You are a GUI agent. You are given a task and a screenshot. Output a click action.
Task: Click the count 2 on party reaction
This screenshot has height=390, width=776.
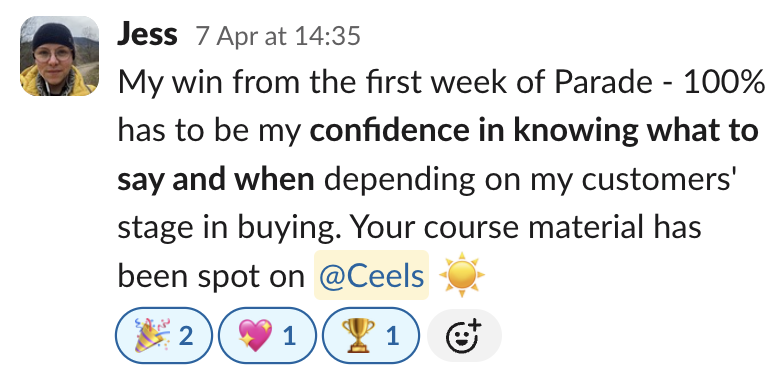186,336
